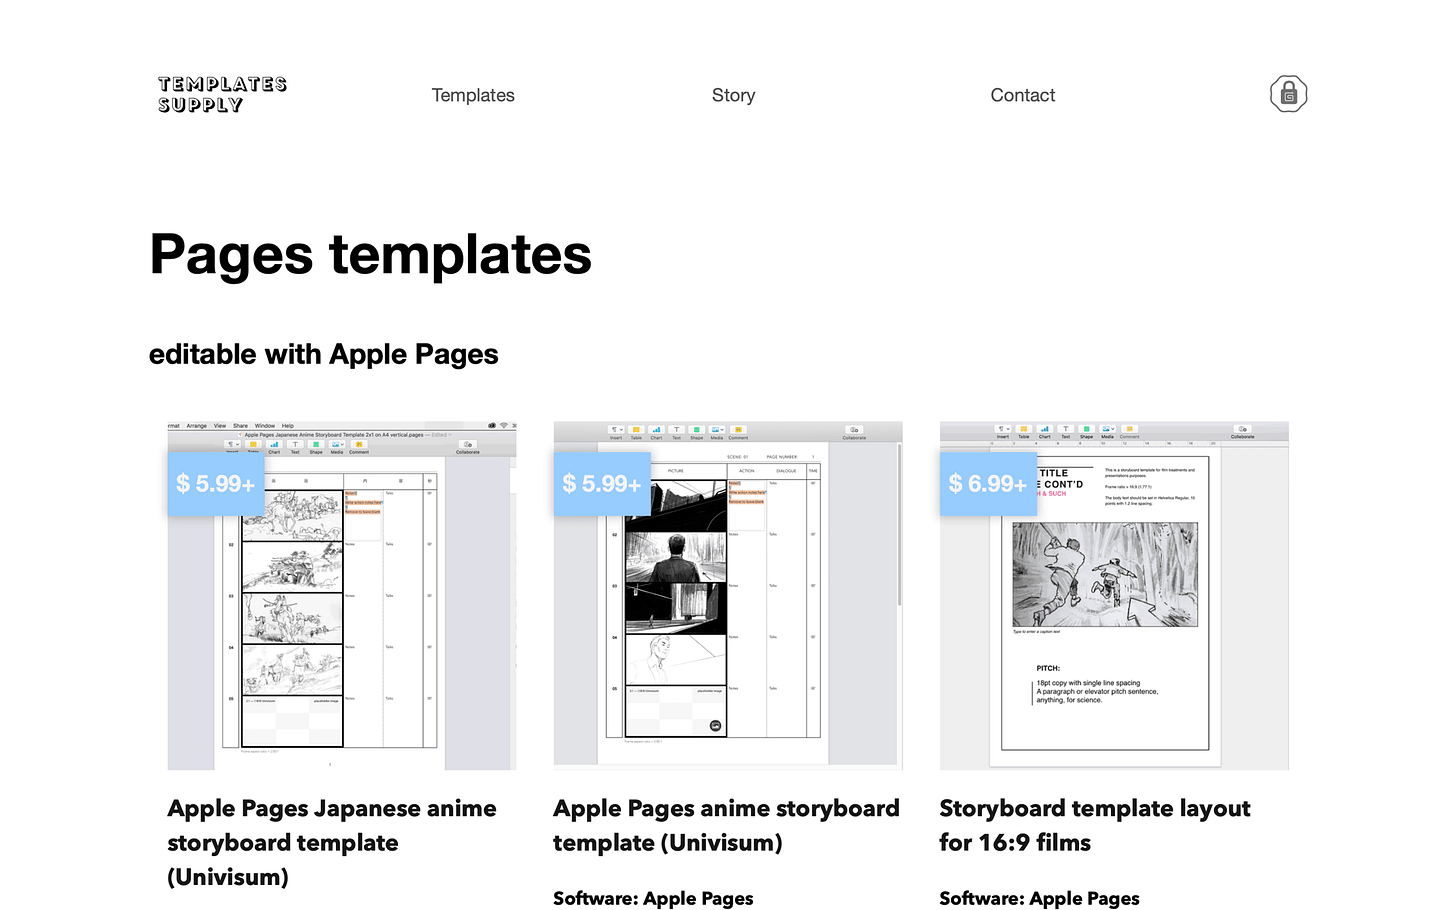Click $6.99+ price tag on 16:9 films template
Image resolution: width=1456 pixels, height=910 pixels.
(988, 484)
